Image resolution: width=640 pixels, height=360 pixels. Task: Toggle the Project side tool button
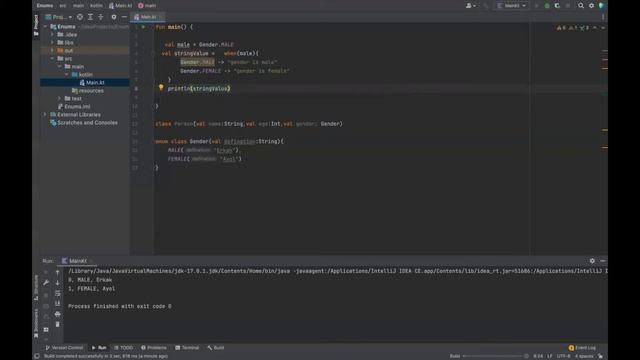[x=36, y=25]
